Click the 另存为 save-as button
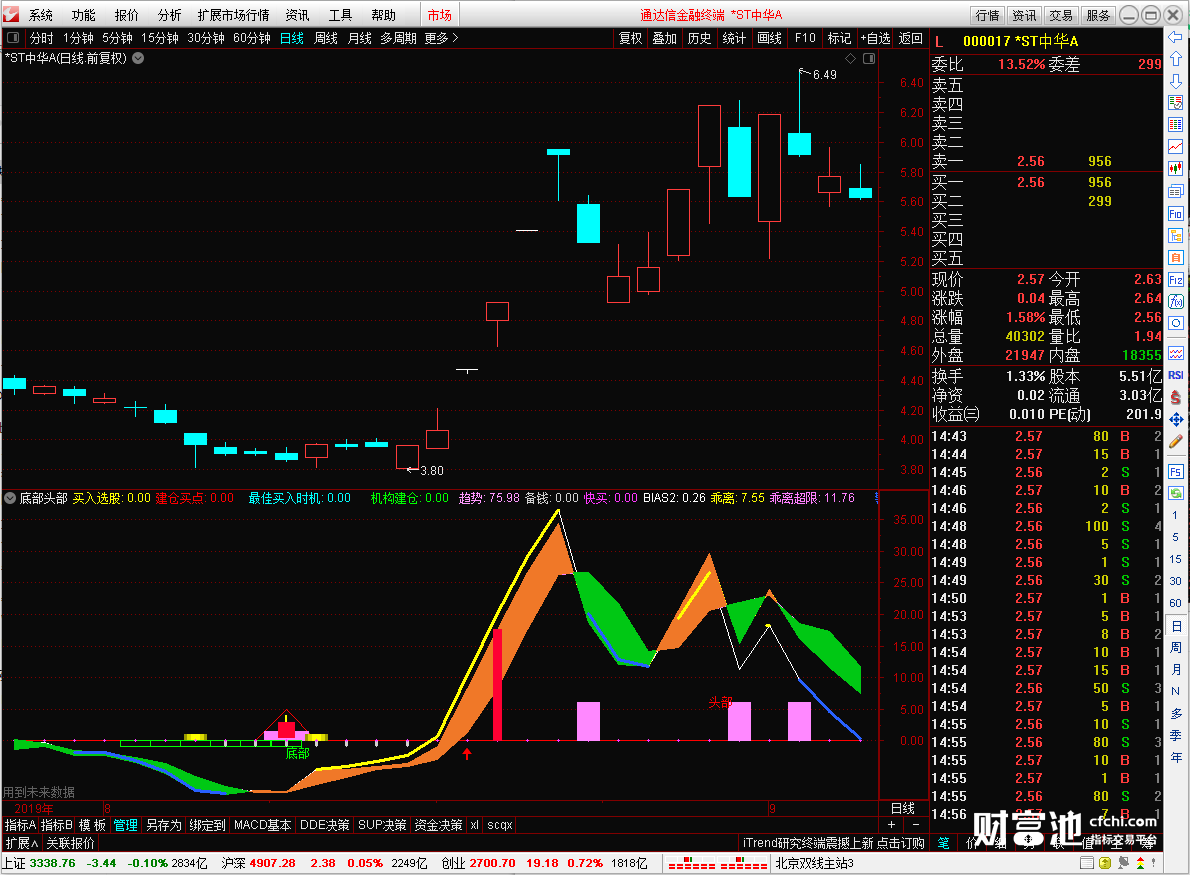 coord(164,825)
